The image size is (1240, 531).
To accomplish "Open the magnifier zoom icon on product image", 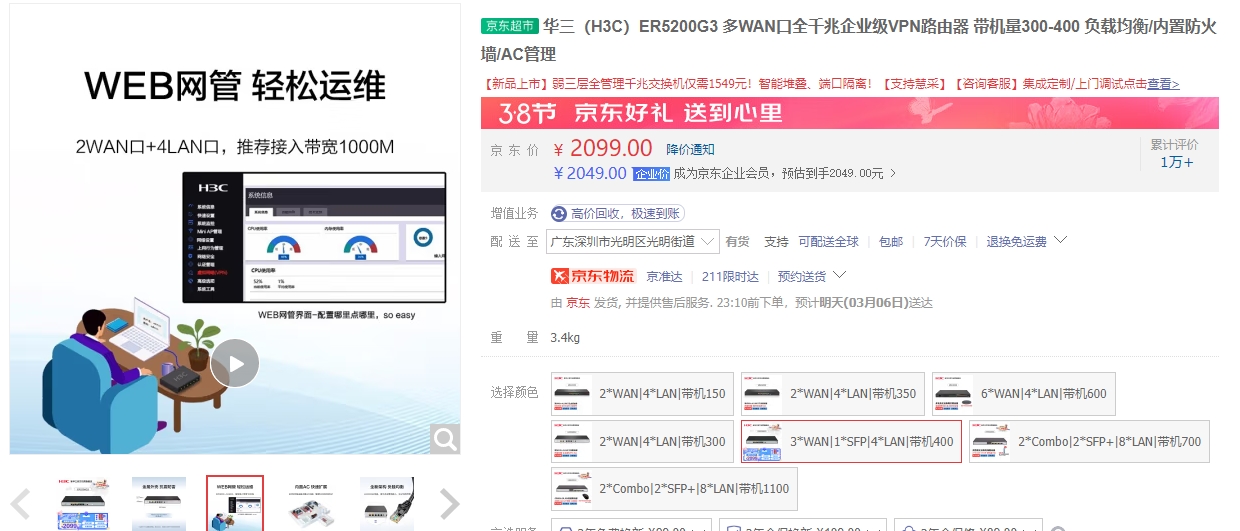I will pyautogui.click(x=445, y=438).
